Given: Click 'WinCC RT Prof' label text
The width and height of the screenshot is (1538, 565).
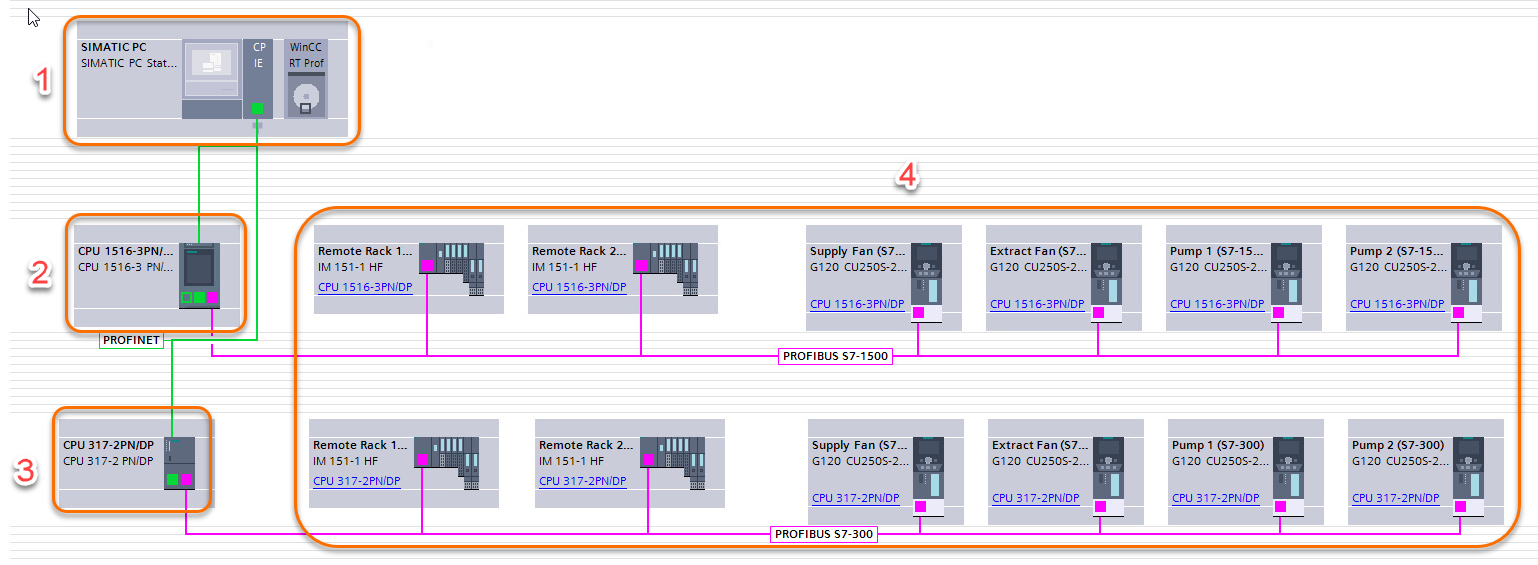Looking at the screenshot, I should coord(307,55).
